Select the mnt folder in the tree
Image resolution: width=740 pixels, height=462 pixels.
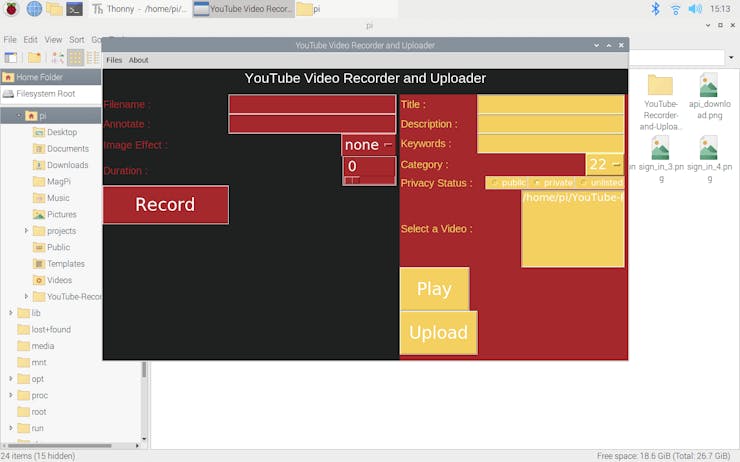32,362
